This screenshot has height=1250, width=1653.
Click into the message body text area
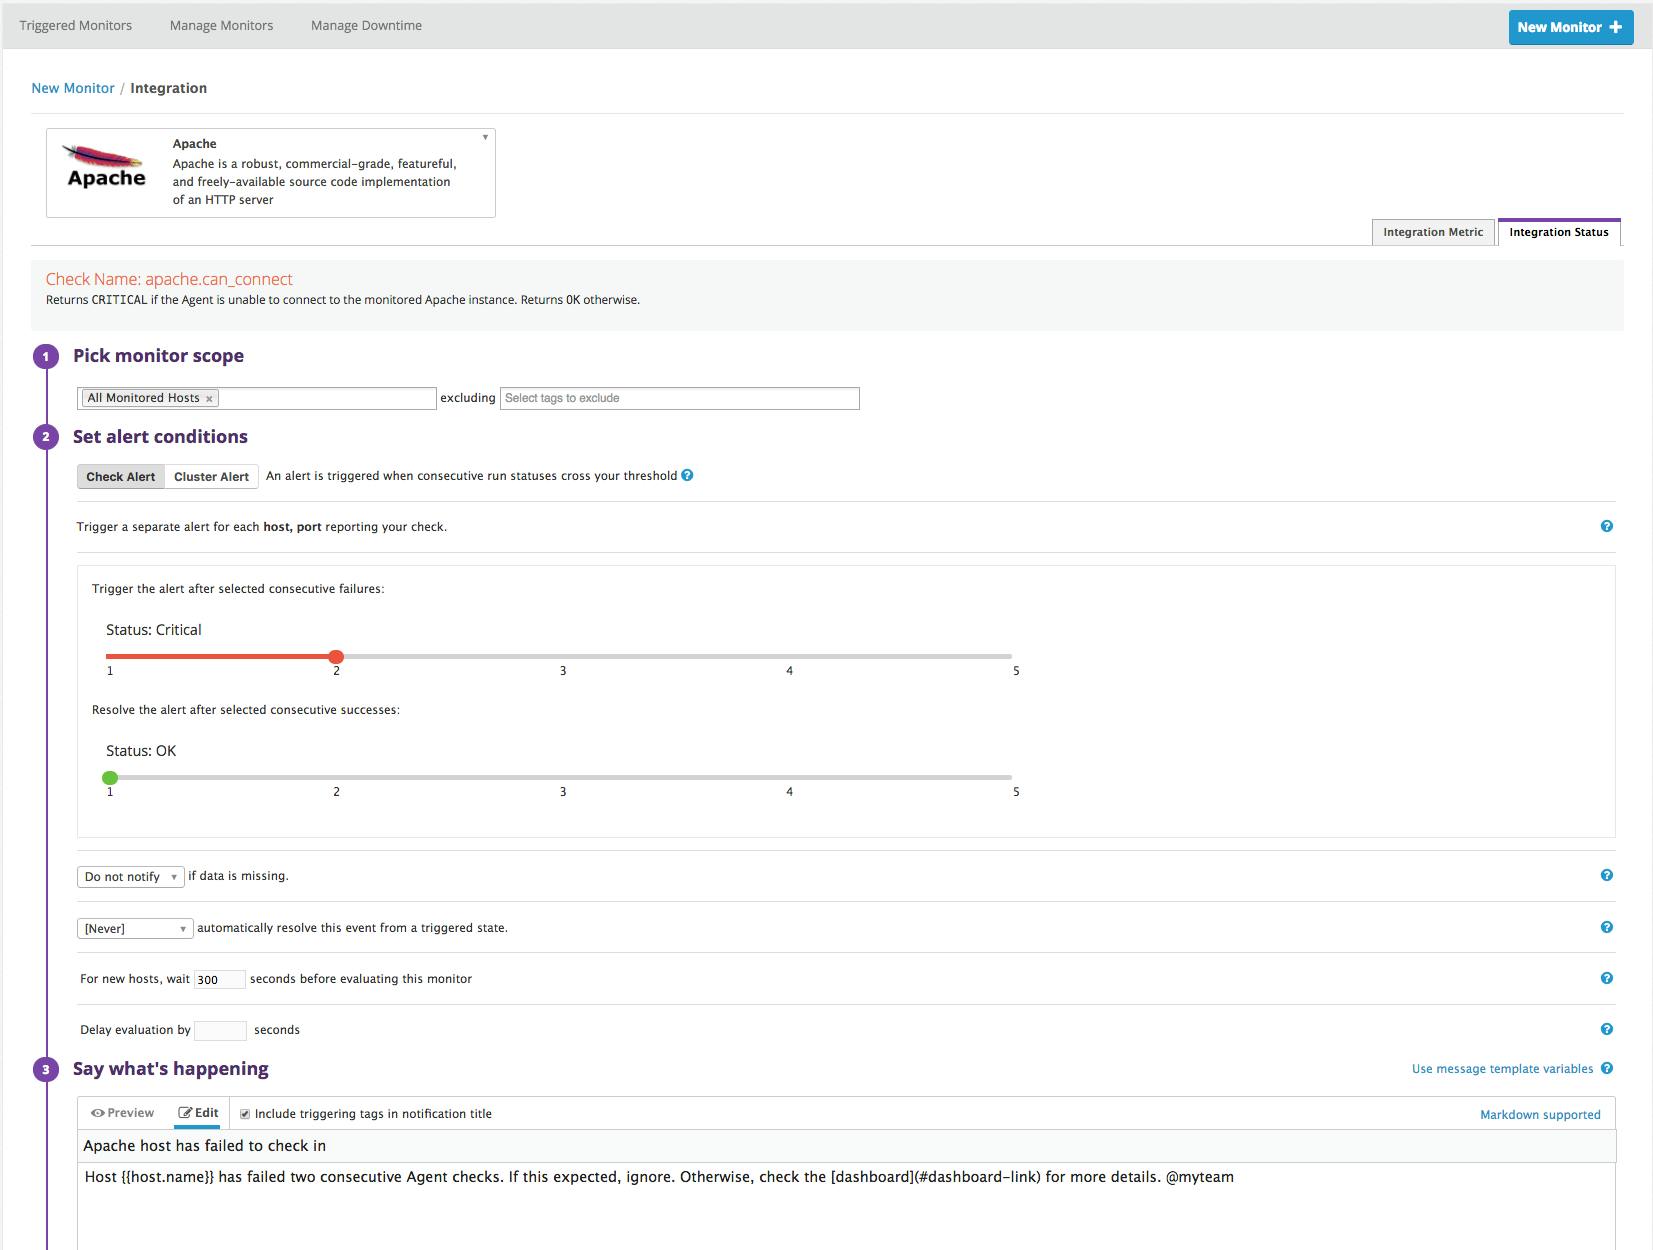846,1206
